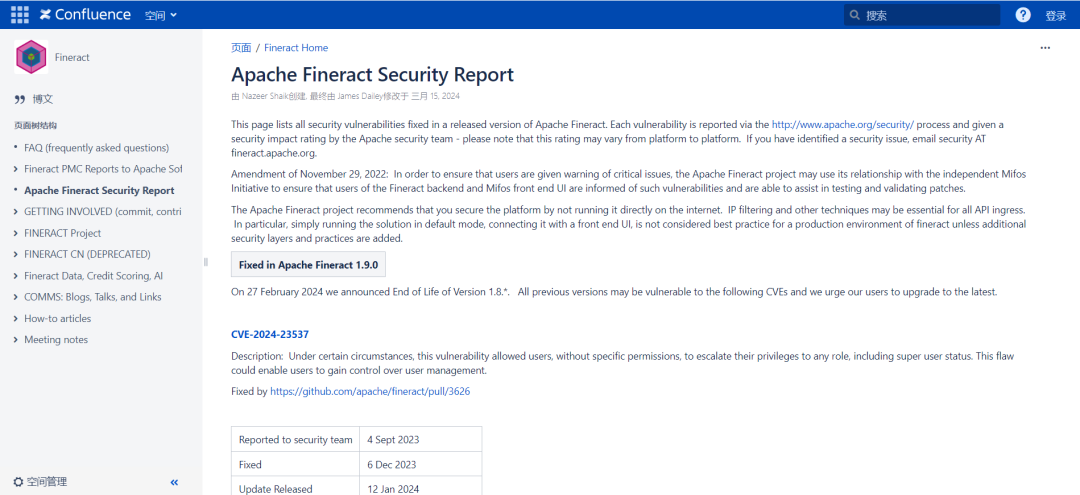Open the CVE-2024-23537 link

click(270, 335)
